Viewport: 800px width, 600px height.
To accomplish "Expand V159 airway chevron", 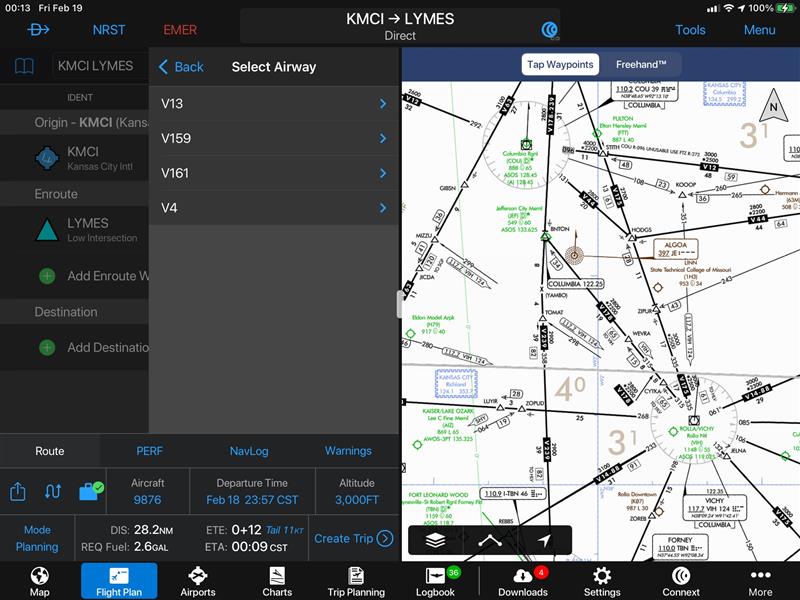I will [x=383, y=138].
